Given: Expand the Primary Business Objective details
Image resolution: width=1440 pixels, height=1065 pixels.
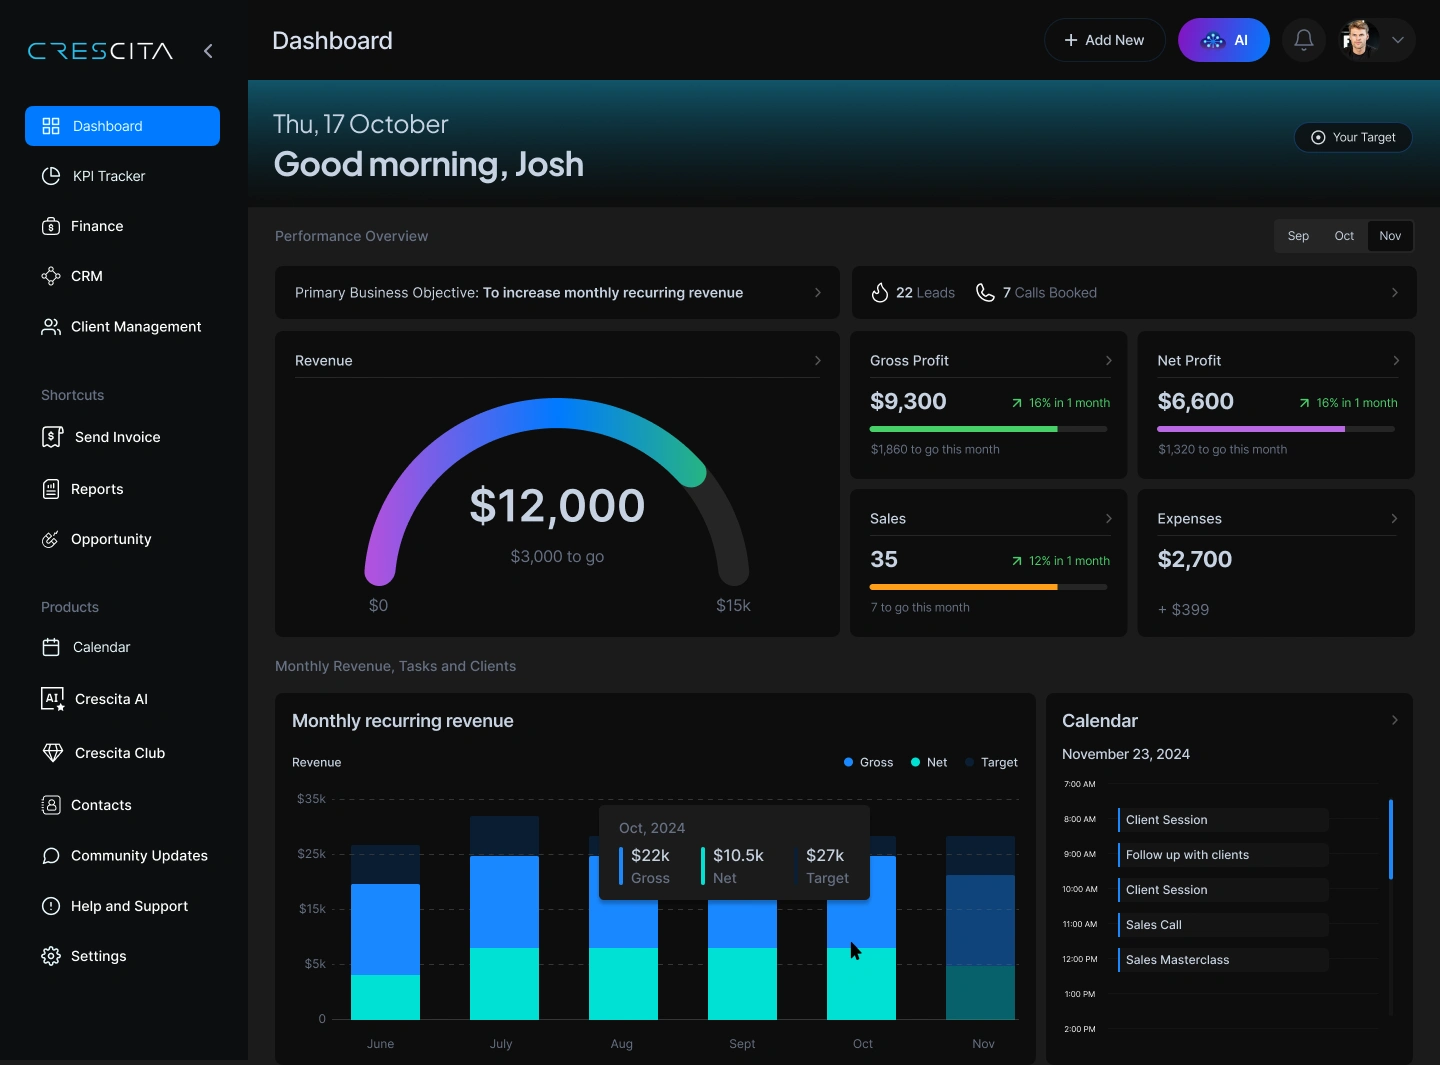Looking at the screenshot, I should click(818, 293).
